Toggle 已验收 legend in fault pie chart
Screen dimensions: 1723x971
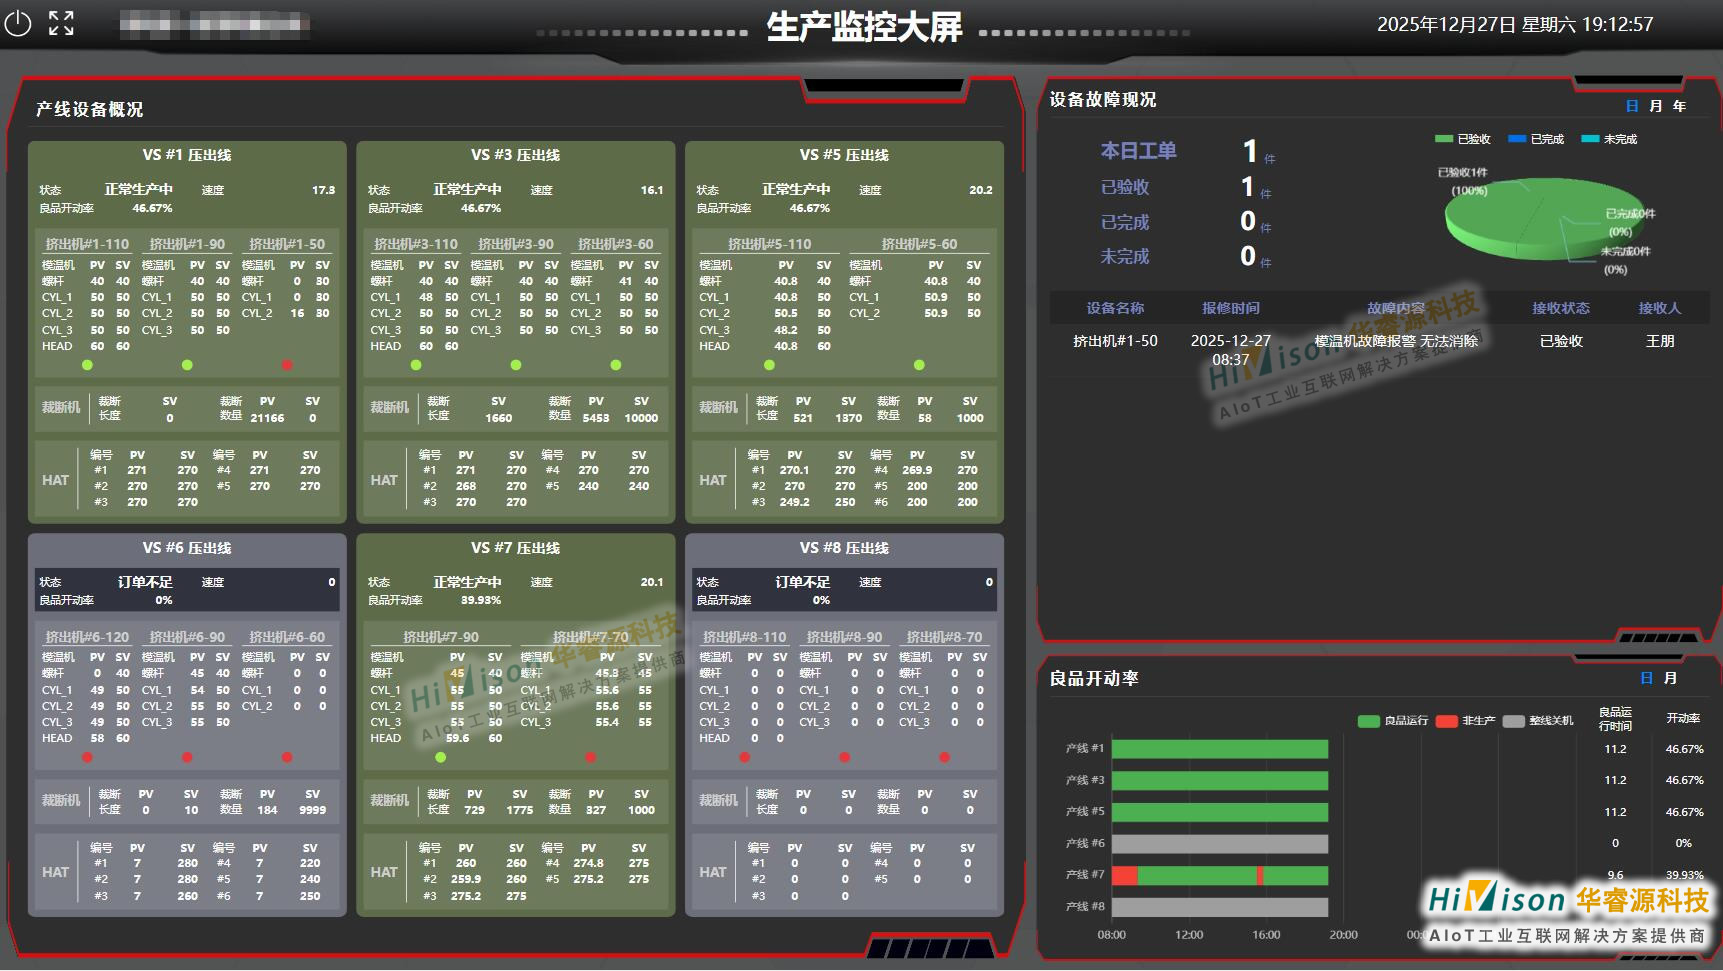pyautogui.click(x=1463, y=139)
